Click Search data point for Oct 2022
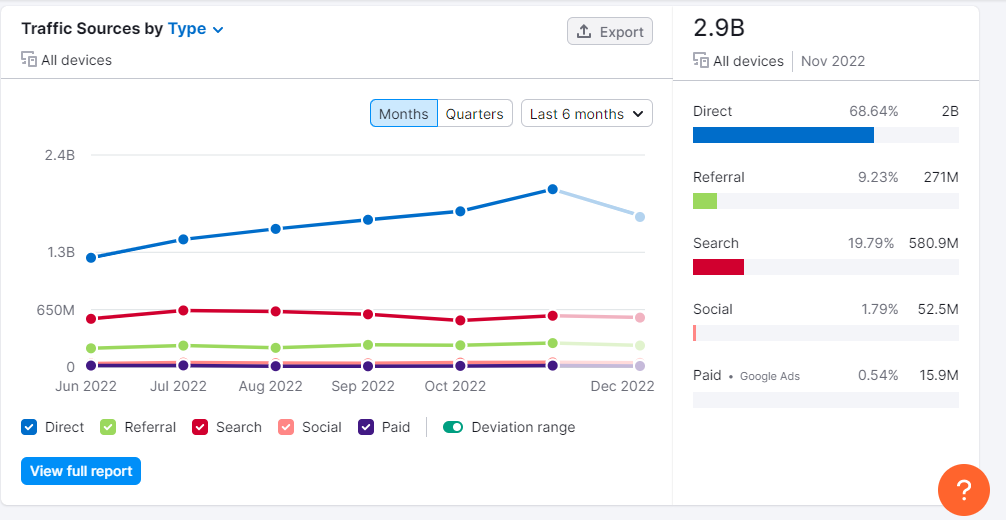This screenshot has height=520, width=1006. tap(460, 320)
